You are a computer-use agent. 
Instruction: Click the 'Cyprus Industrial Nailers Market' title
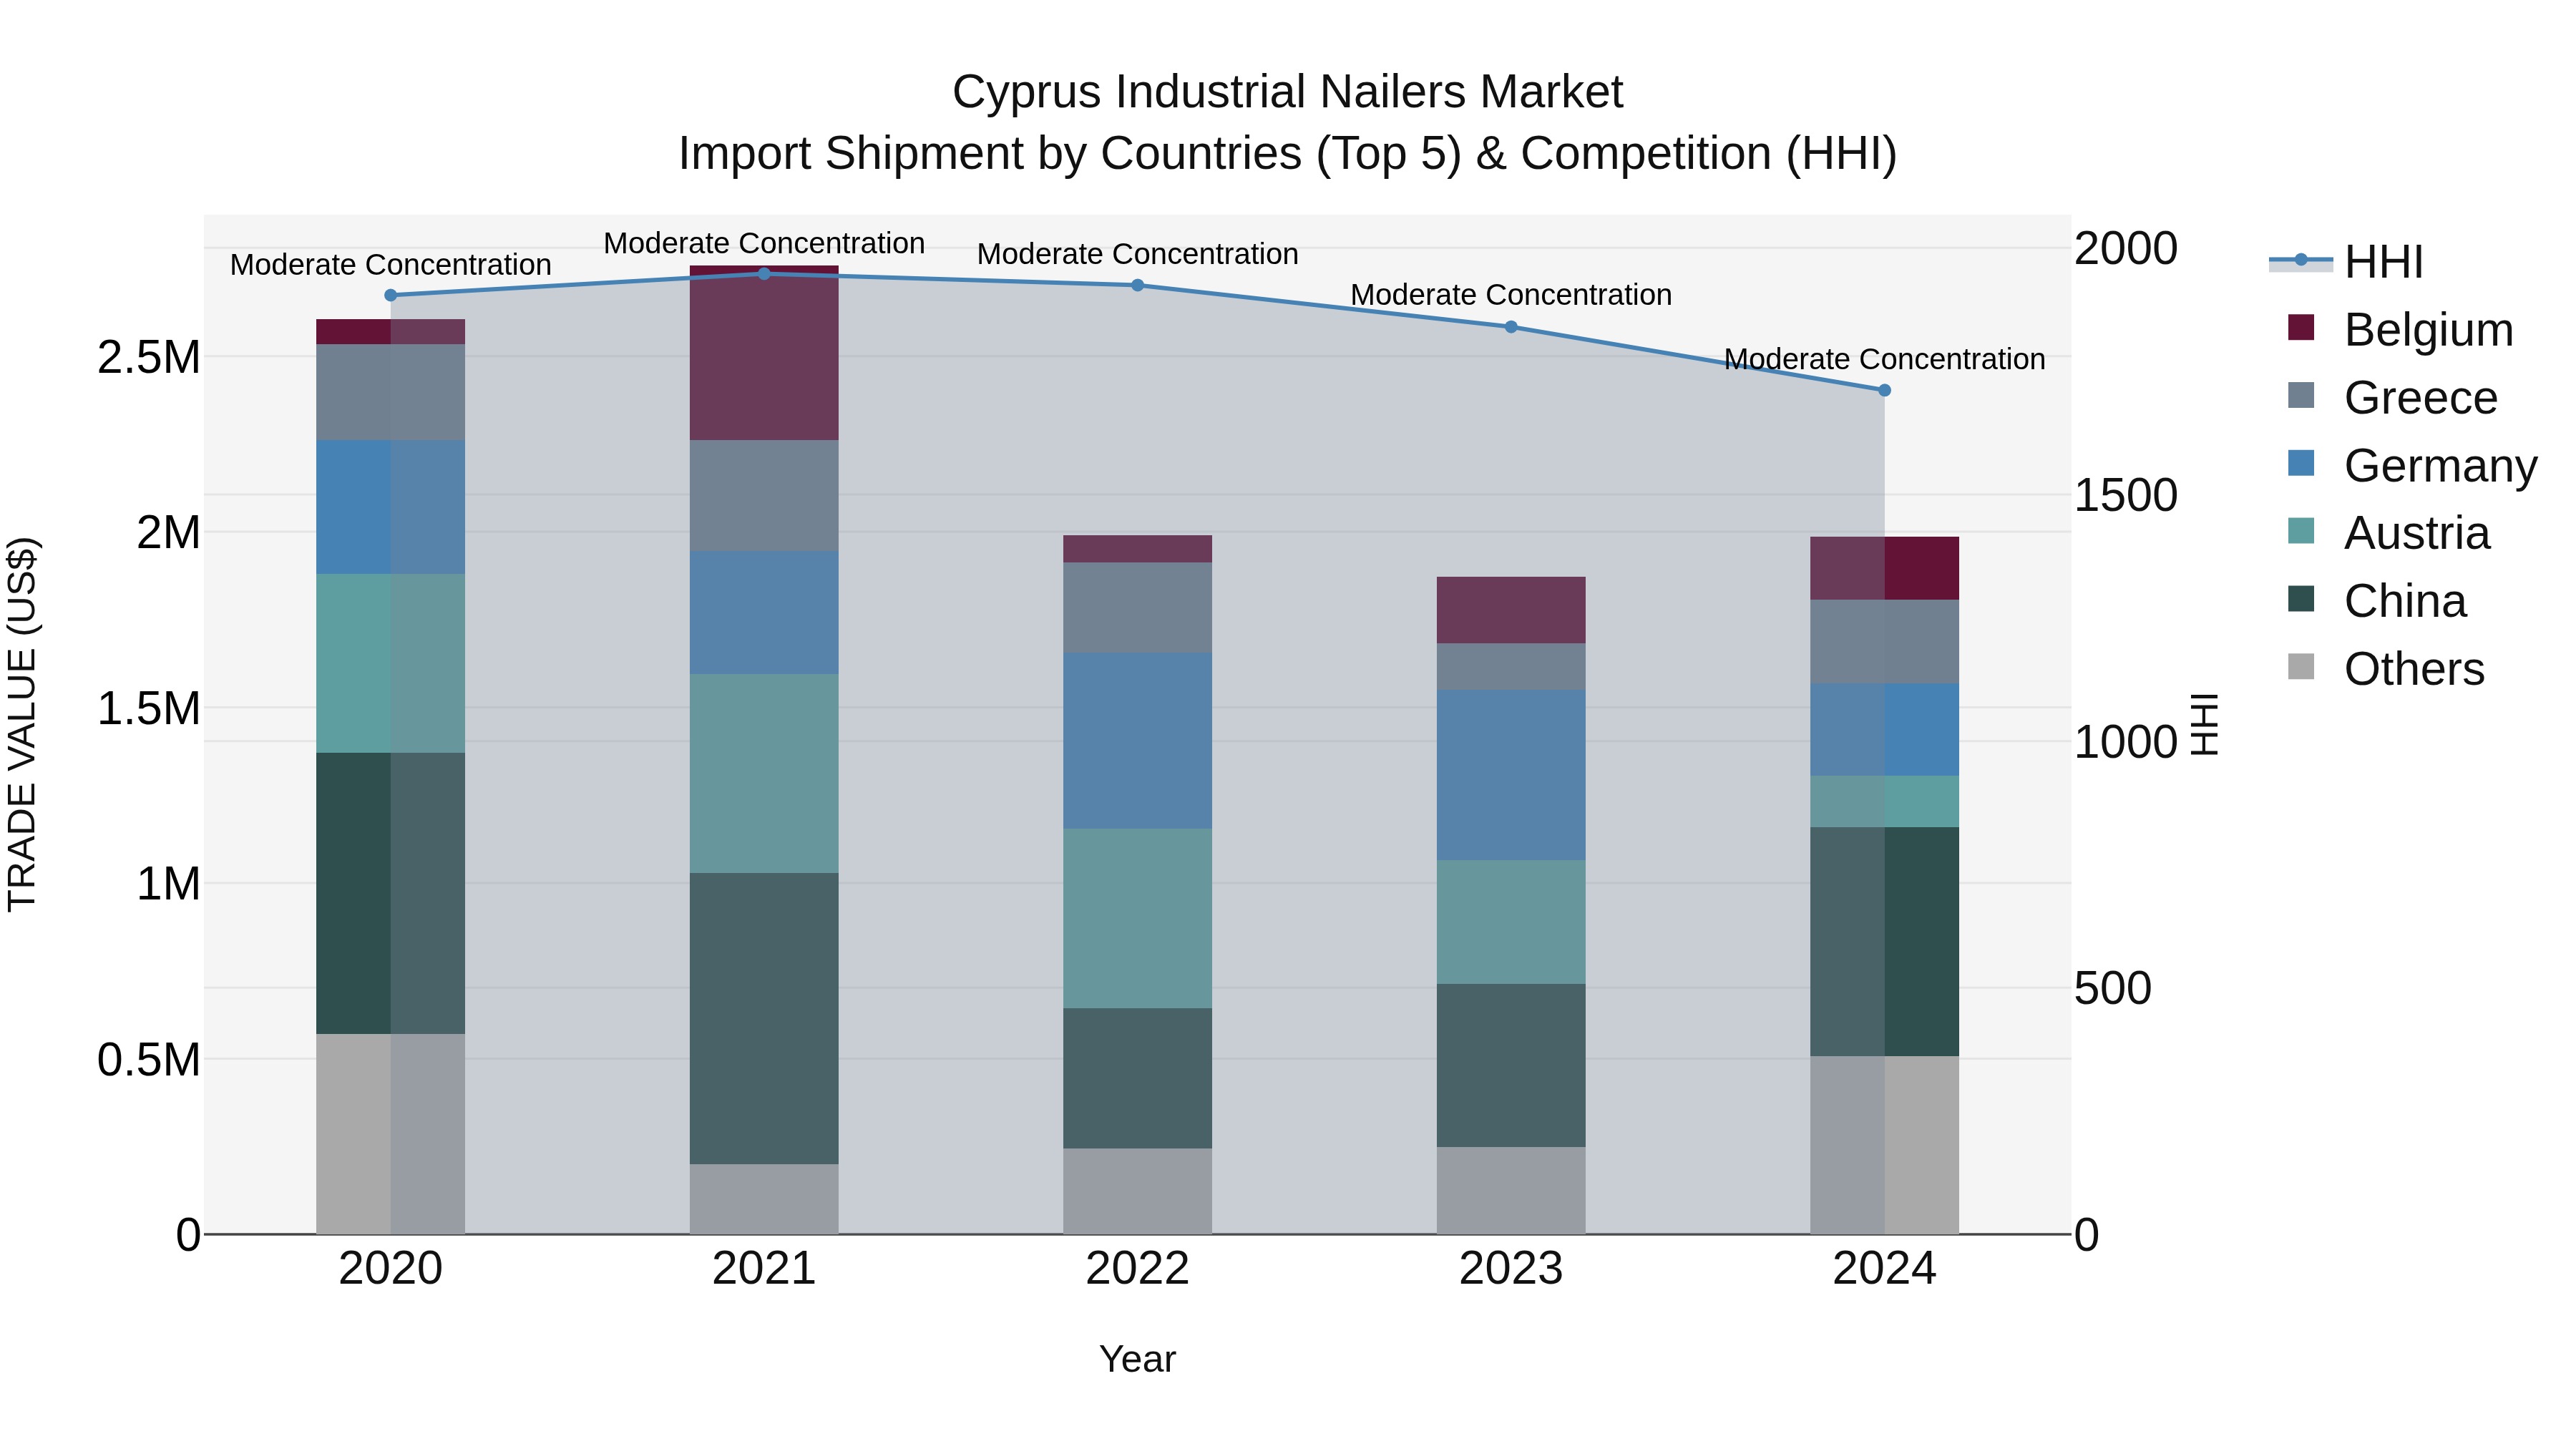point(1287,92)
